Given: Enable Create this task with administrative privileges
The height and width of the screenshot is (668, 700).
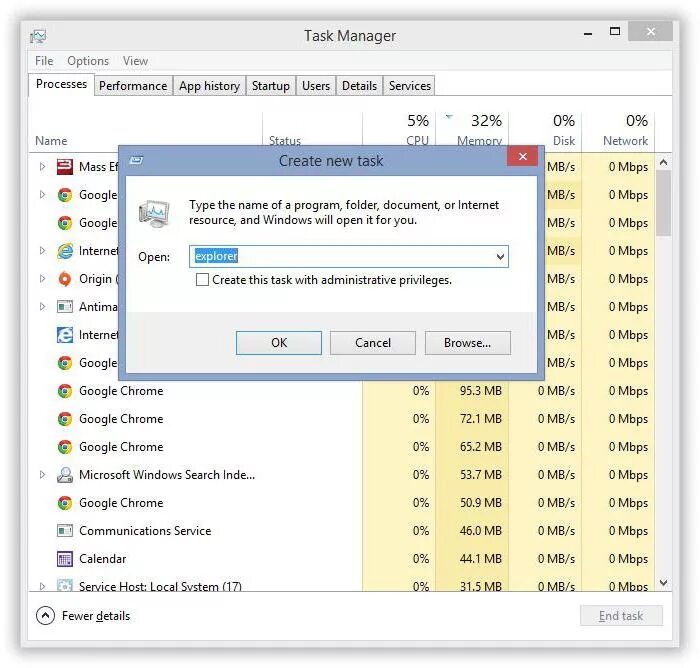Looking at the screenshot, I should 202,280.
